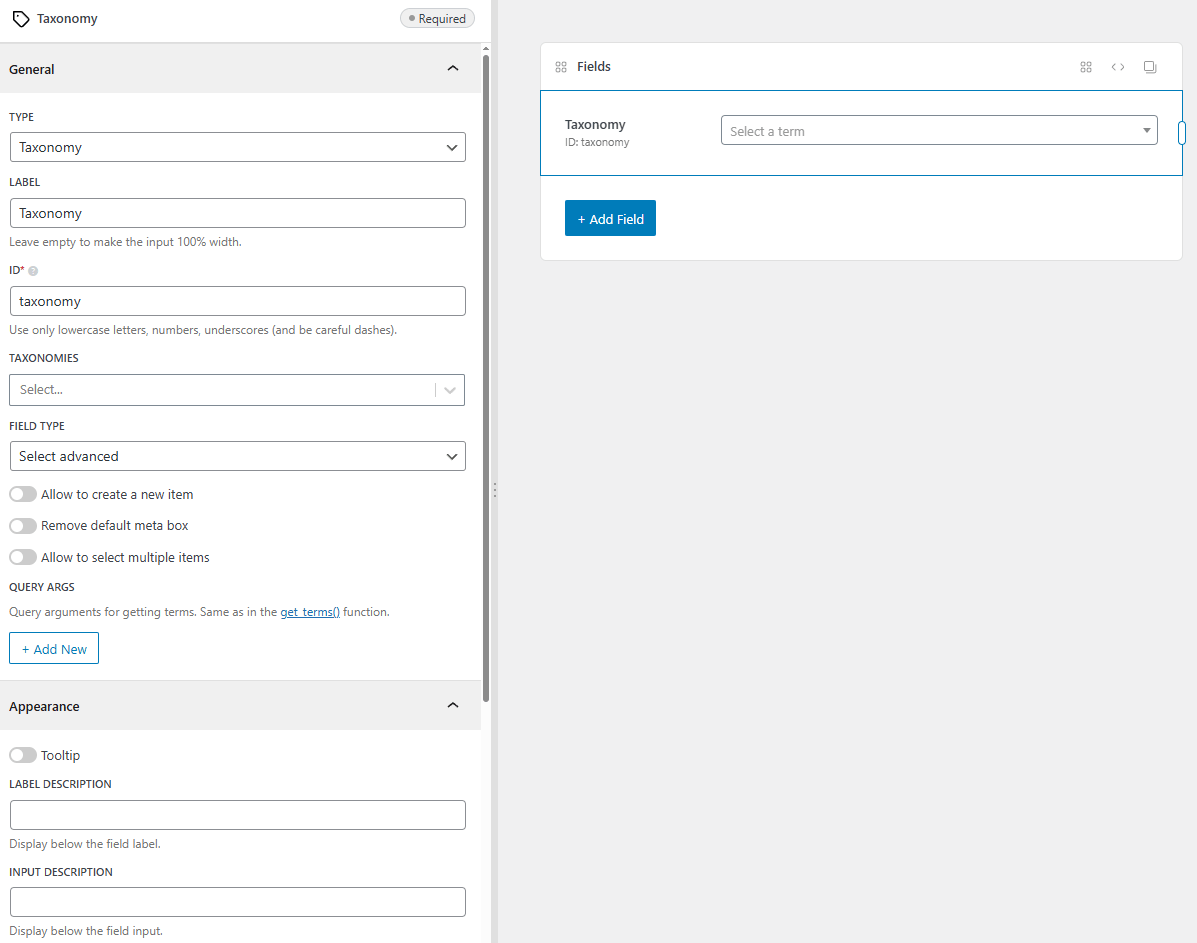Enable Allow to create a new item
This screenshot has height=943, width=1197.
pyautogui.click(x=23, y=494)
